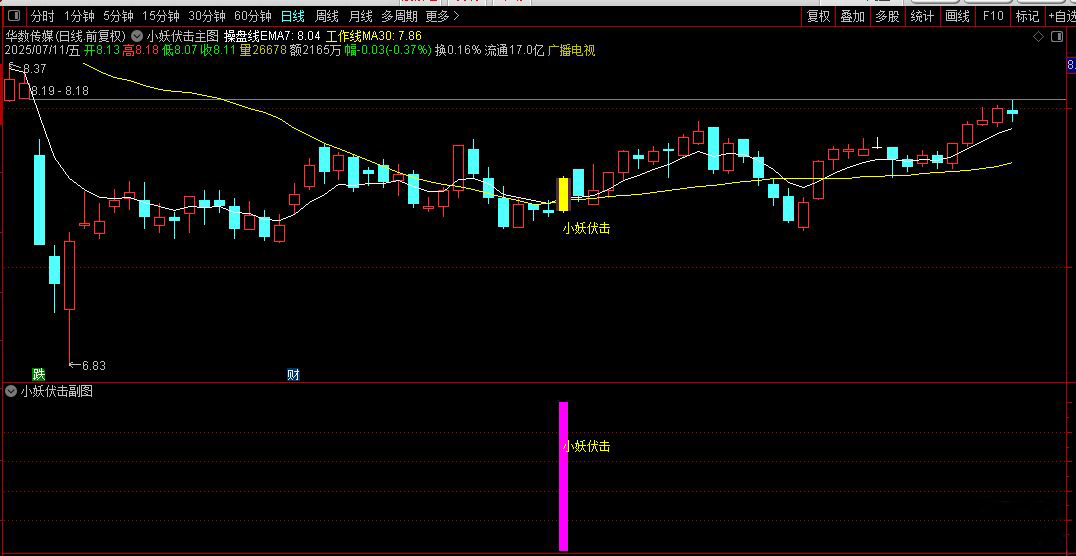Open the 统计 statistics button
Viewport: 1076px width, 556px height.
[922, 16]
